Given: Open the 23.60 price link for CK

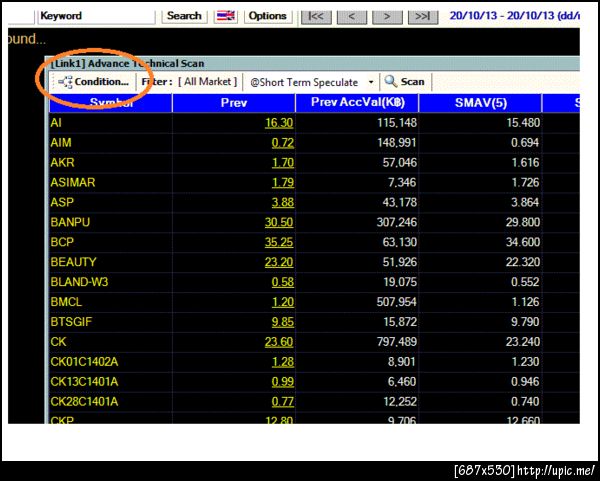Looking at the screenshot, I should point(279,342).
